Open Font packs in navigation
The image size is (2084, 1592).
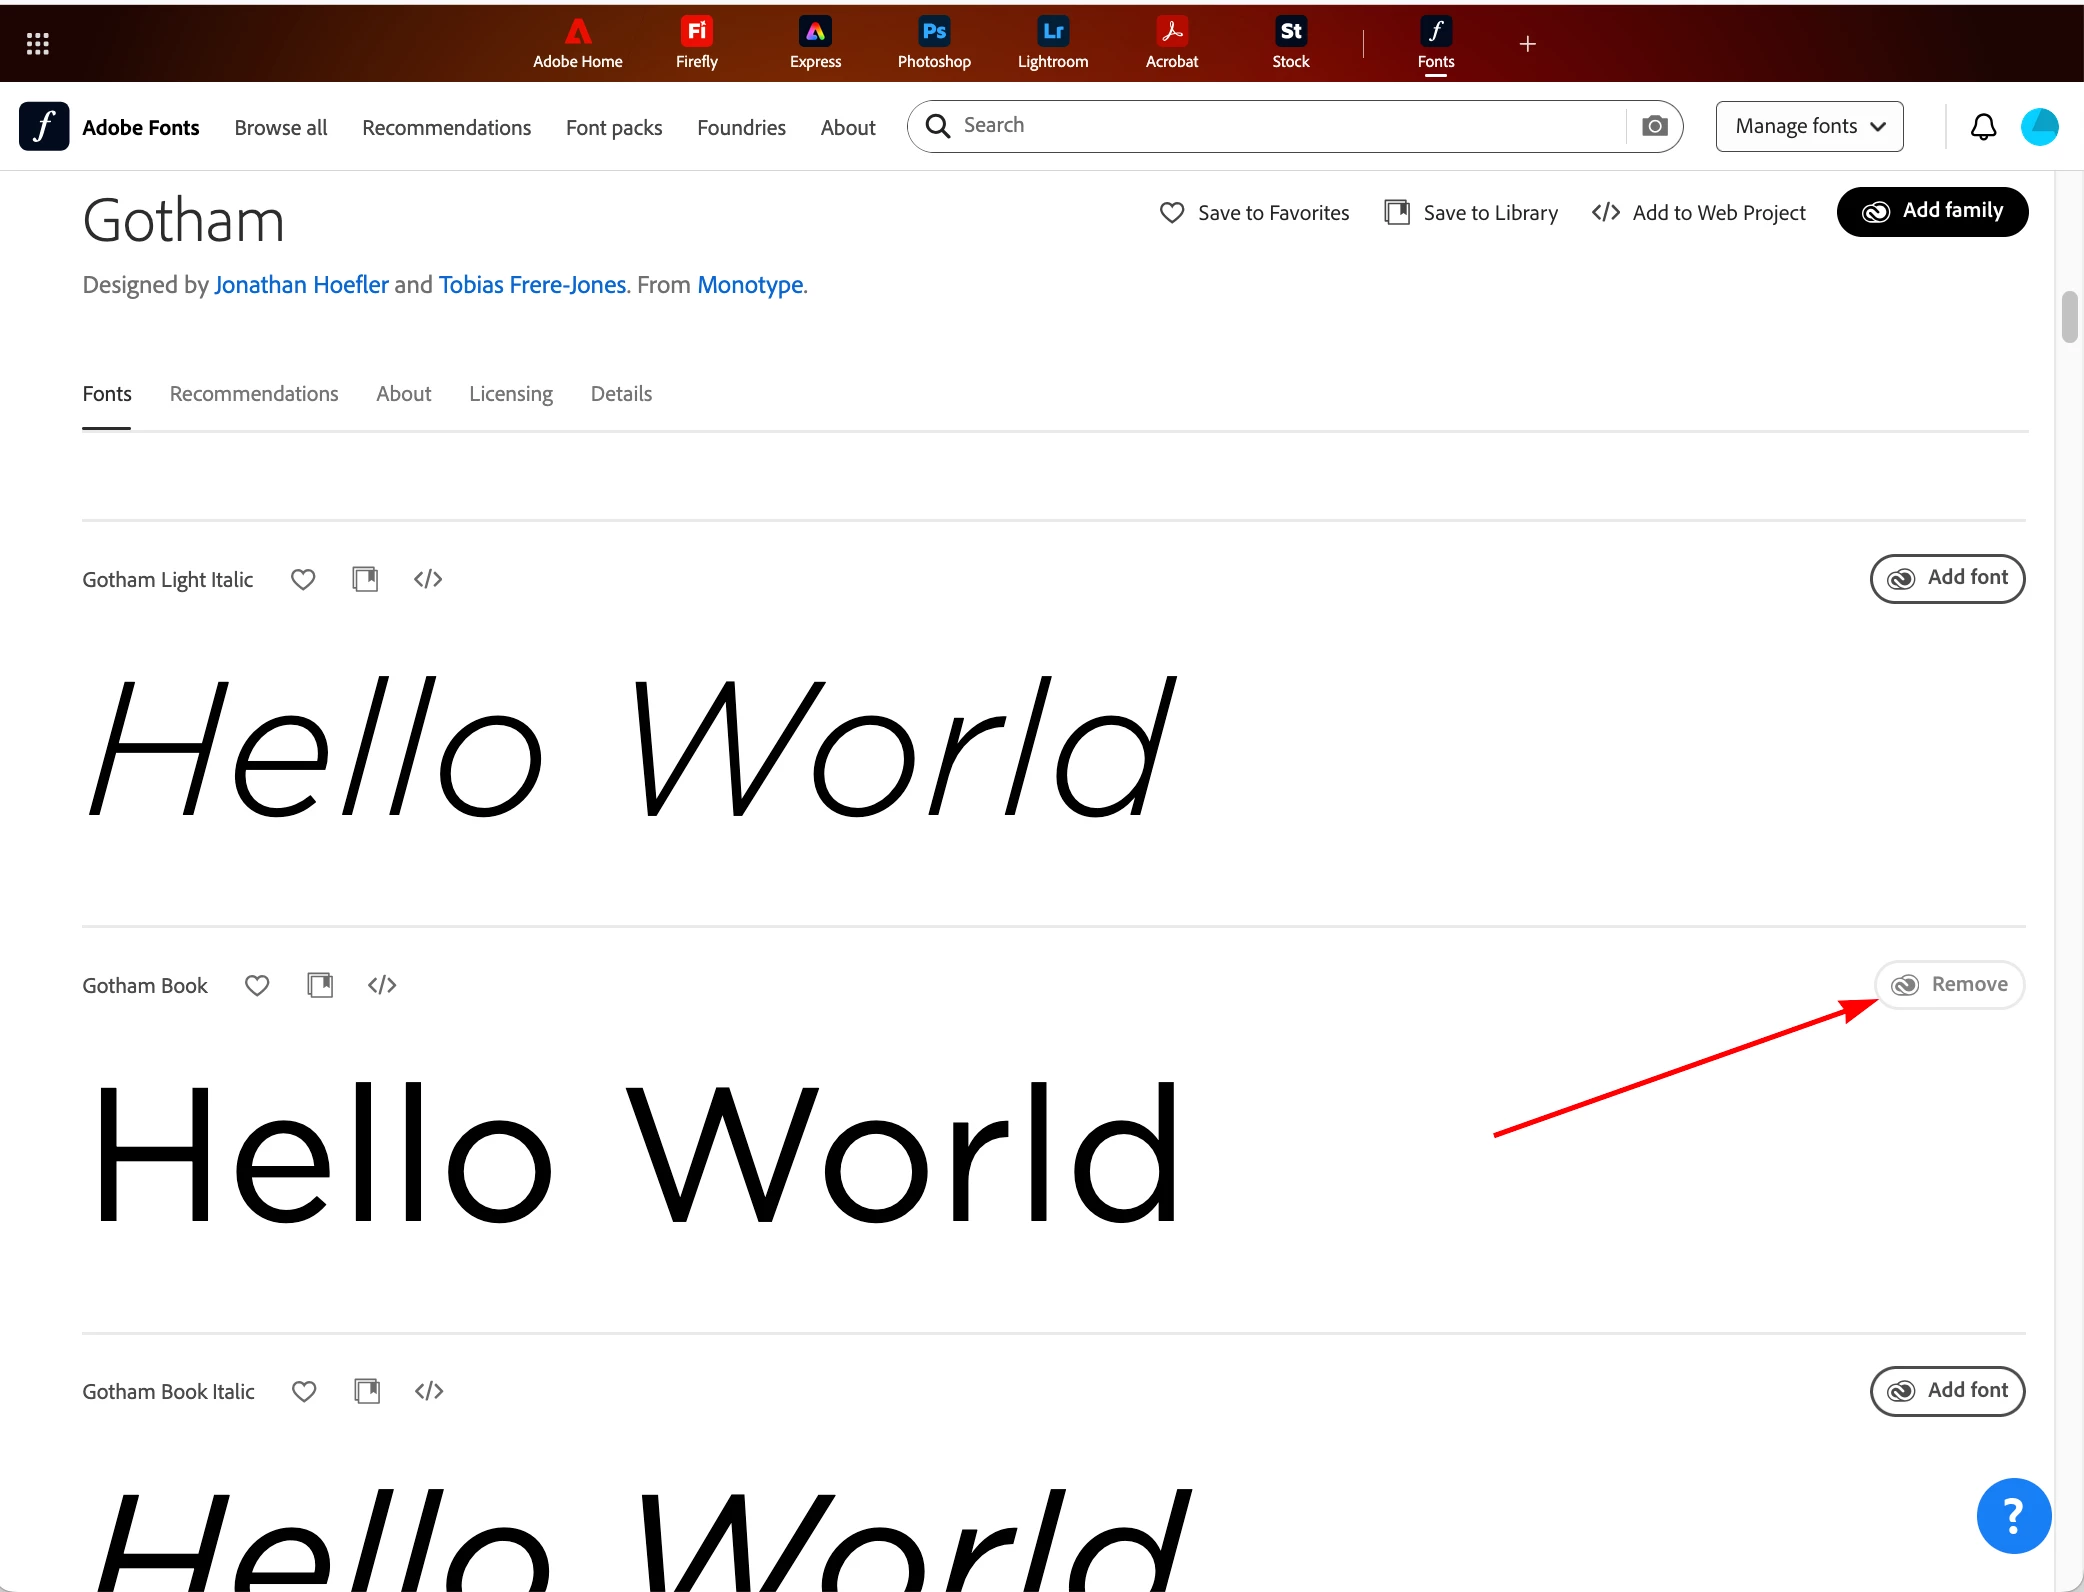pos(614,128)
